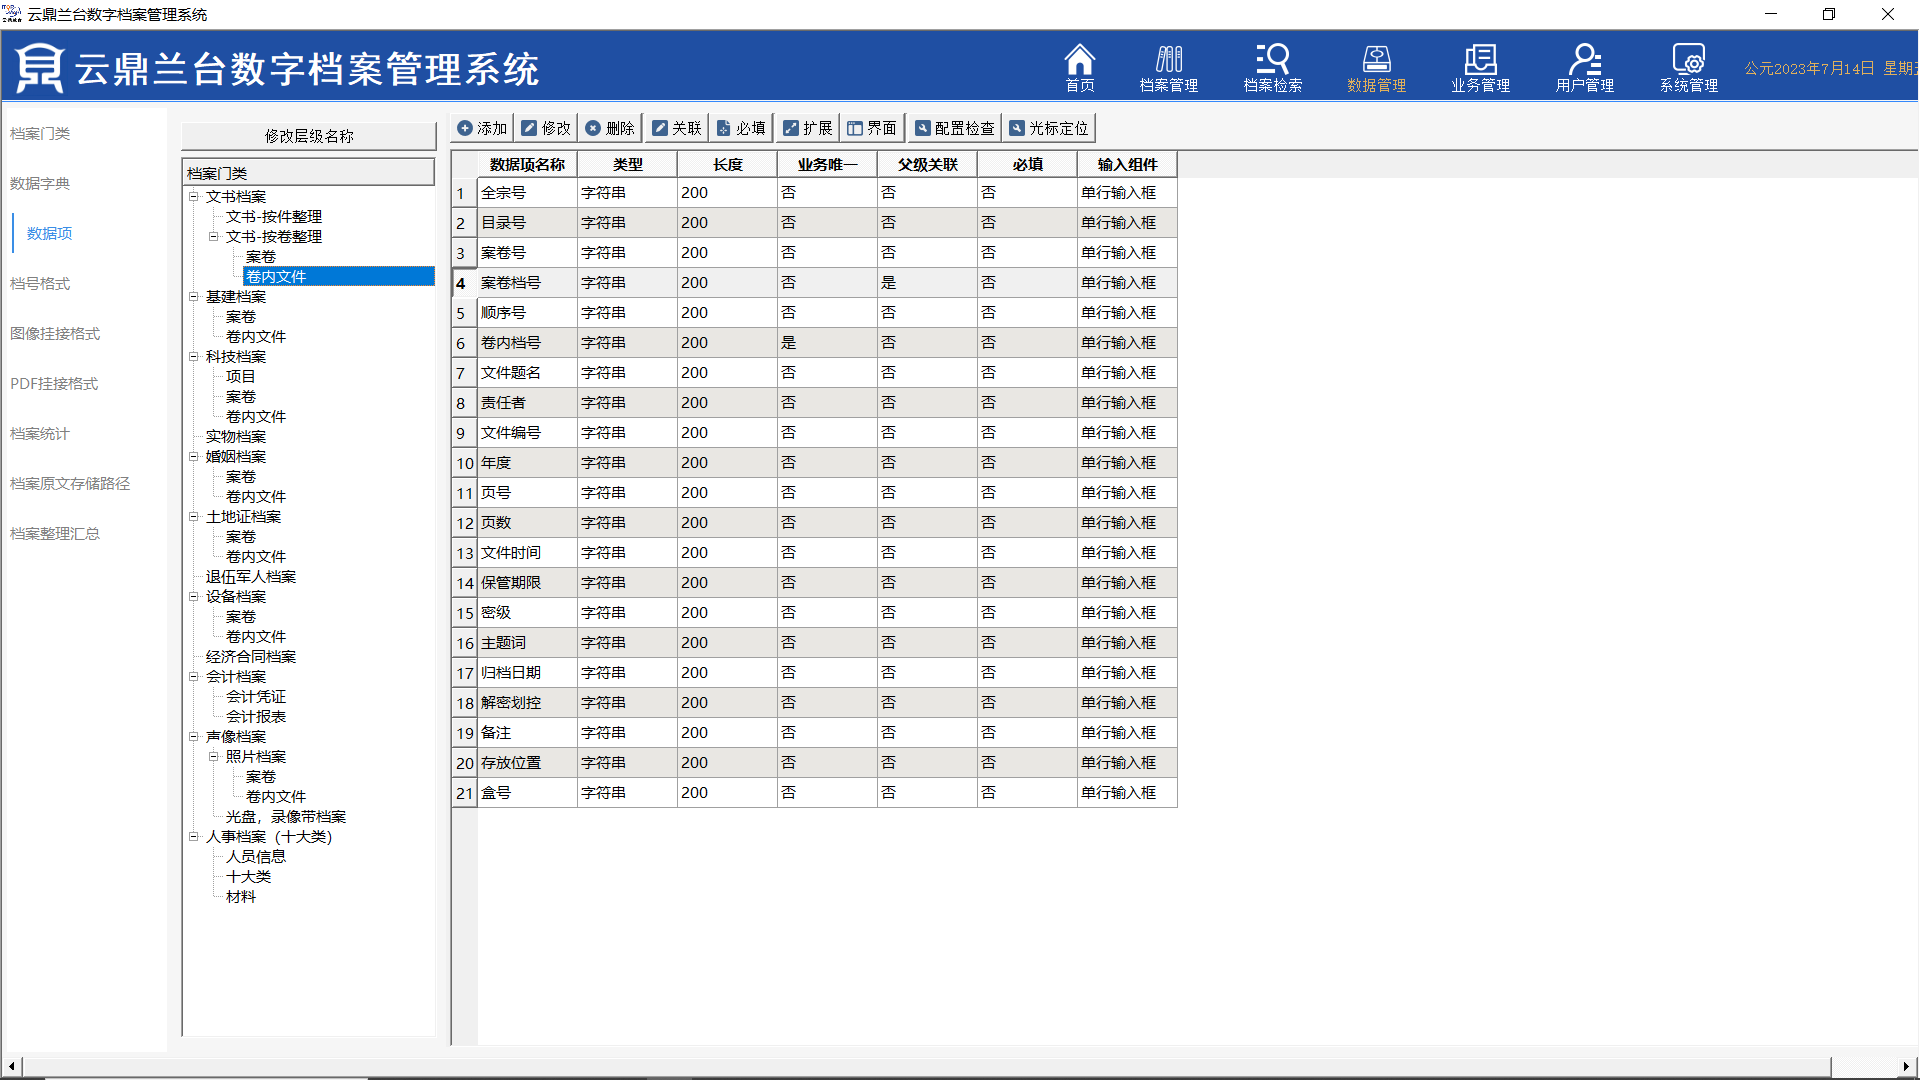Click the 配置检查 config check button

point(955,128)
